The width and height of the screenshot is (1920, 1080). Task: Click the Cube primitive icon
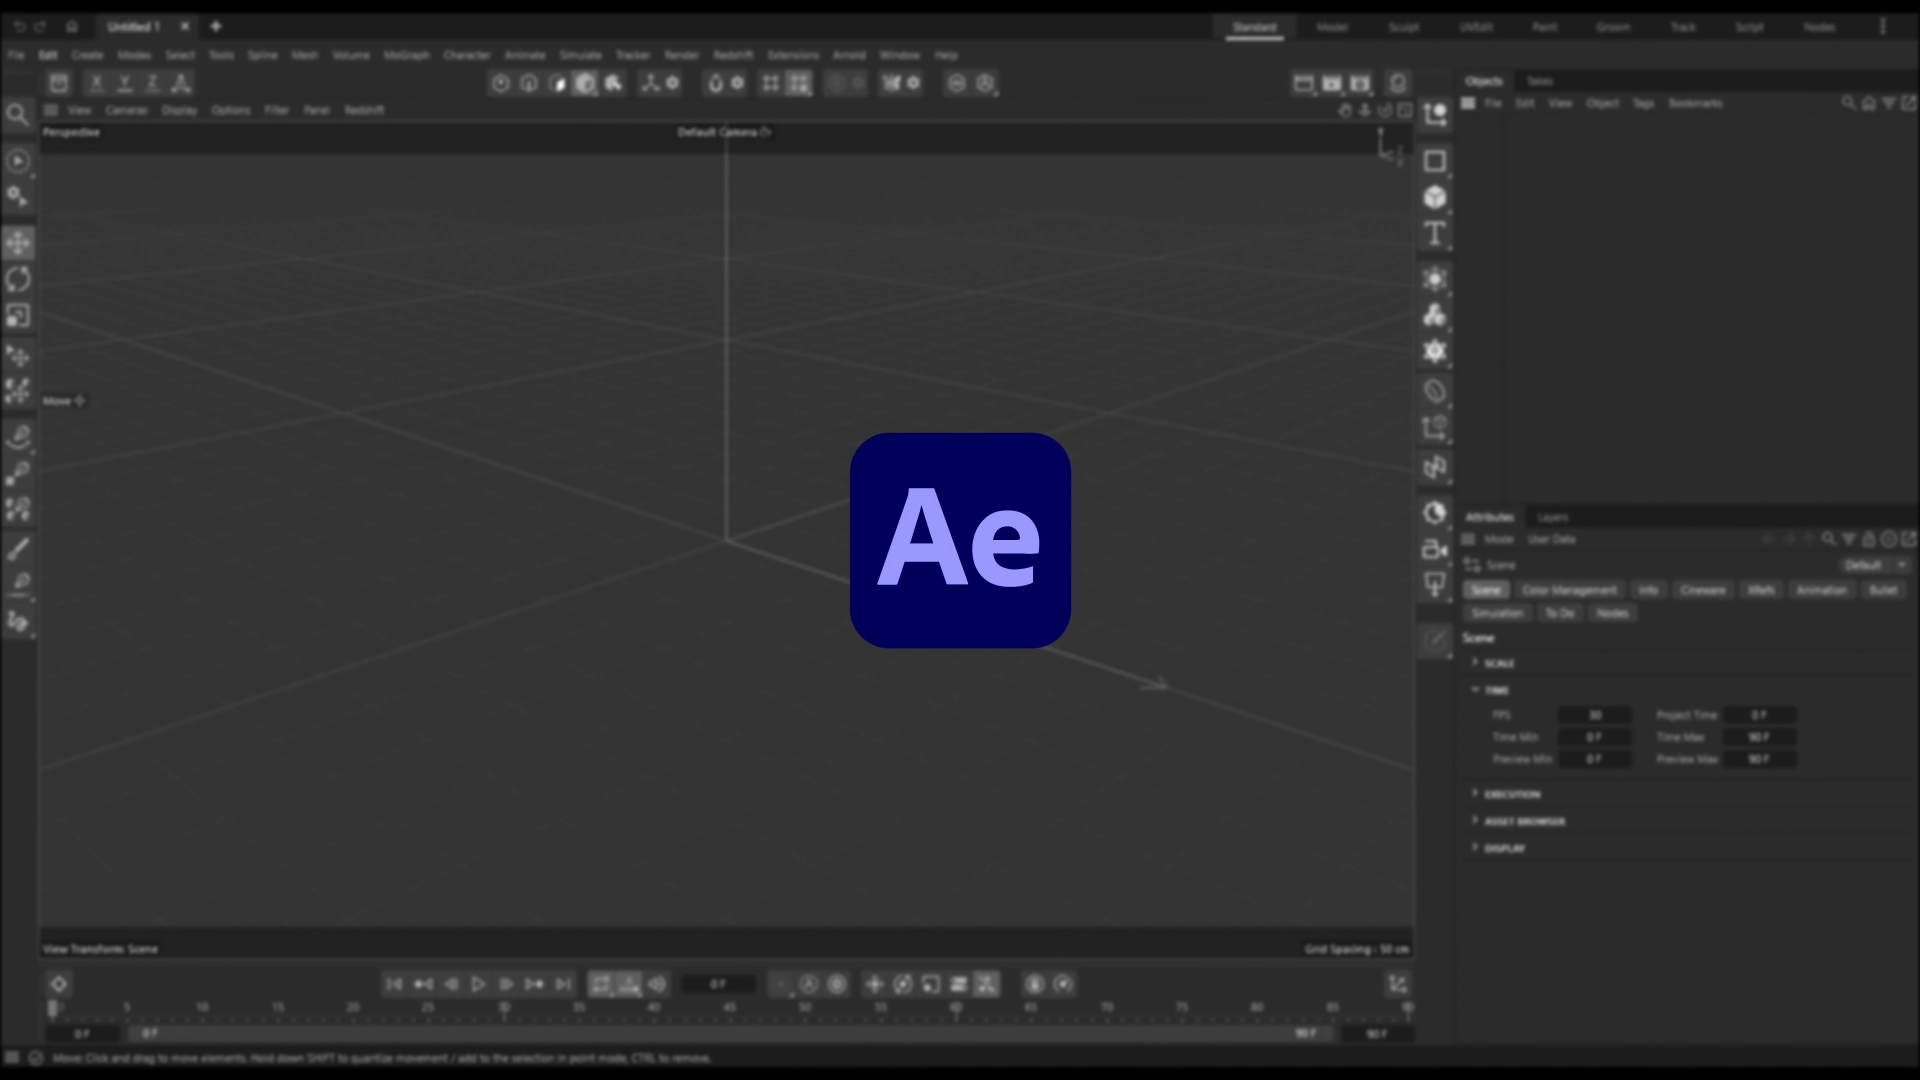pyautogui.click(x=1435, y=197)
